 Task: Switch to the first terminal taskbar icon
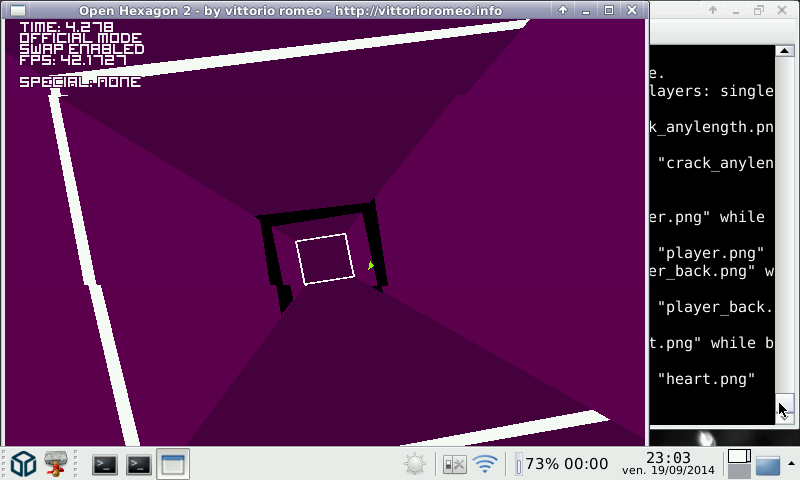(105, 464)
